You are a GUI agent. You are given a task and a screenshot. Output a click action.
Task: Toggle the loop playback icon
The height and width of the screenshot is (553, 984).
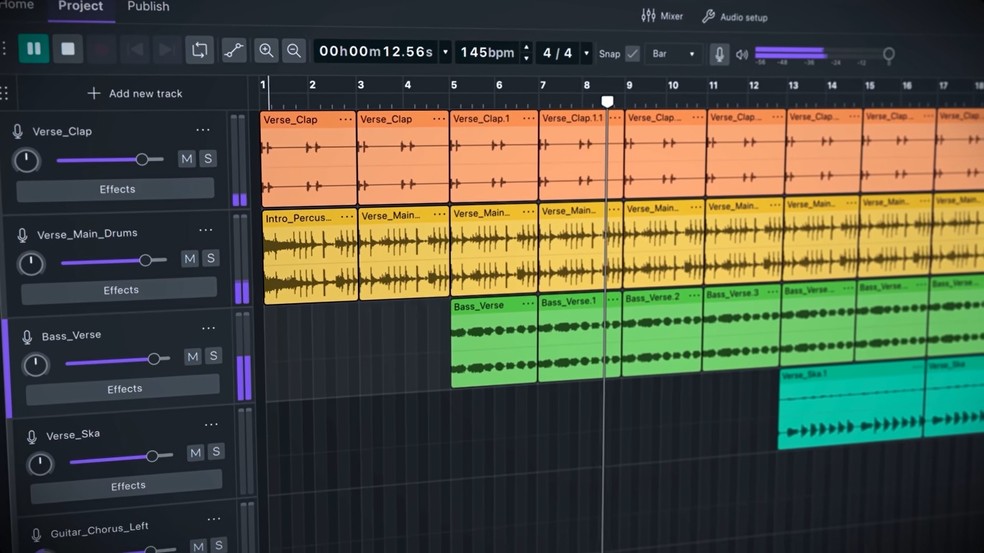(200, 50)
